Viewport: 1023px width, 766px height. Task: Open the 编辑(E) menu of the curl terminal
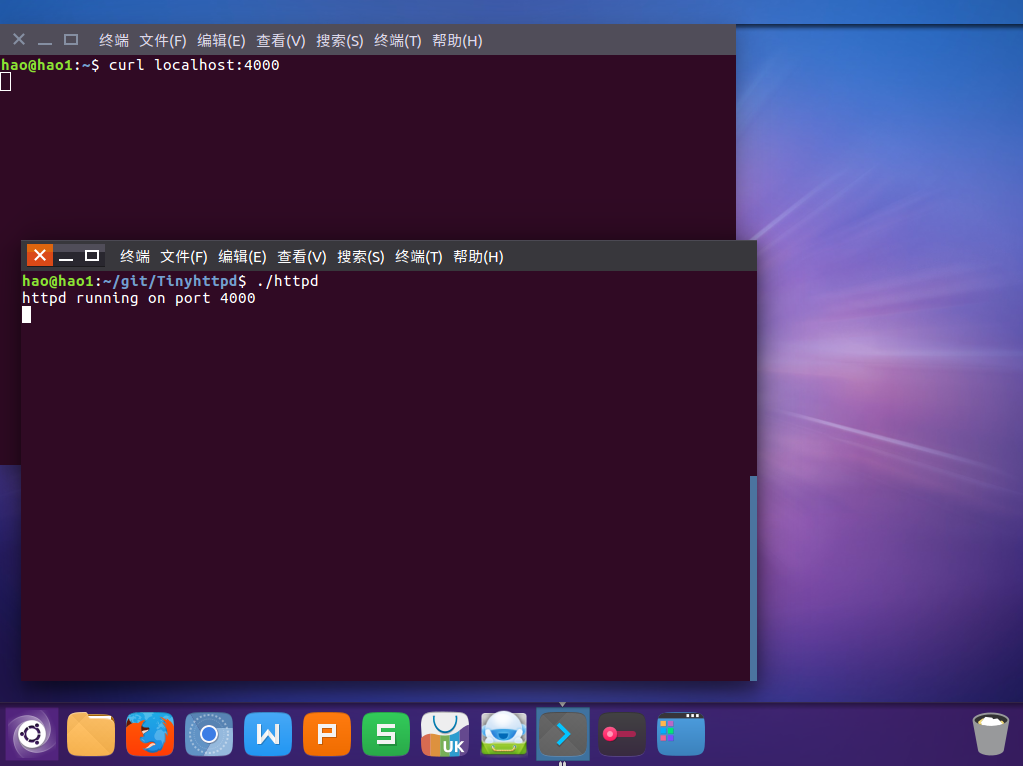coord(220,40)
